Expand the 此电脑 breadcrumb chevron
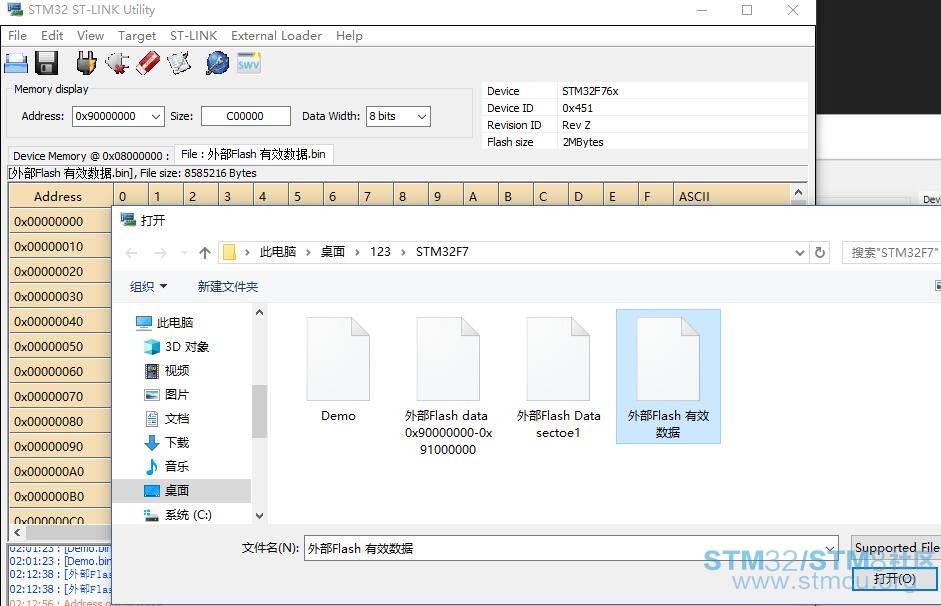Viewport: 941px width, 606px height. [308, 253]
